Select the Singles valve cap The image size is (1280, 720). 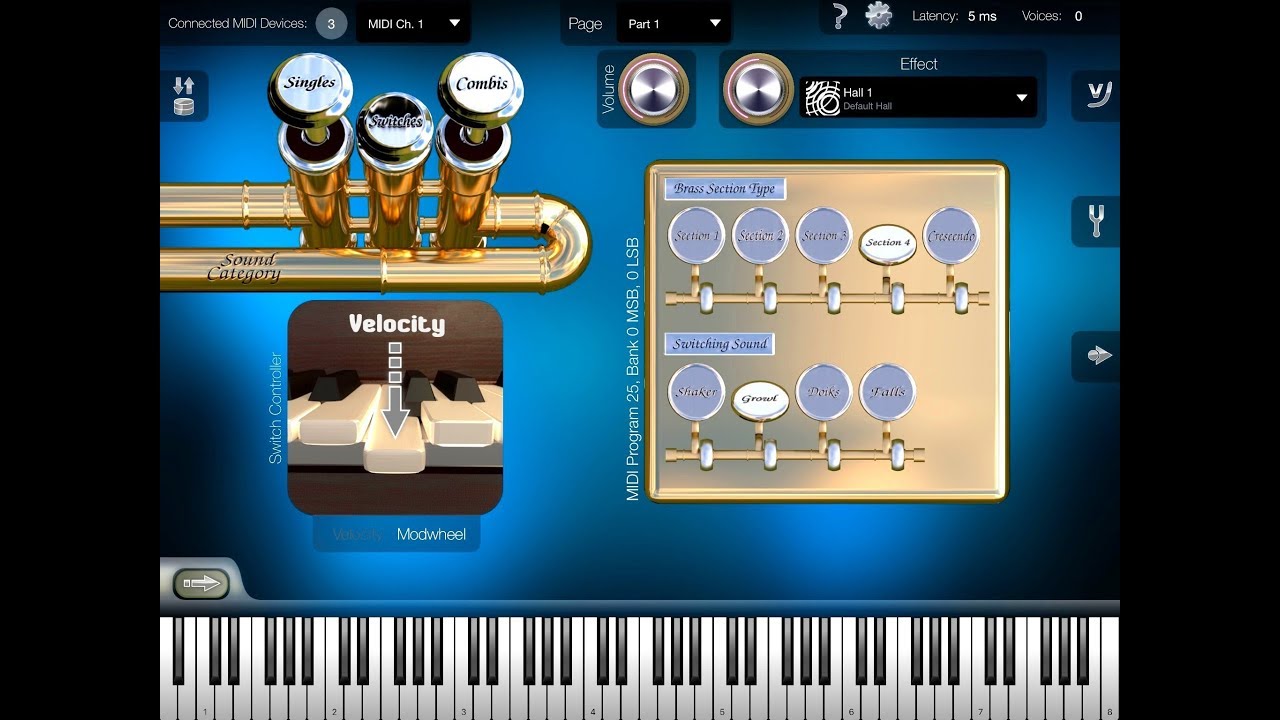point(310,88)
